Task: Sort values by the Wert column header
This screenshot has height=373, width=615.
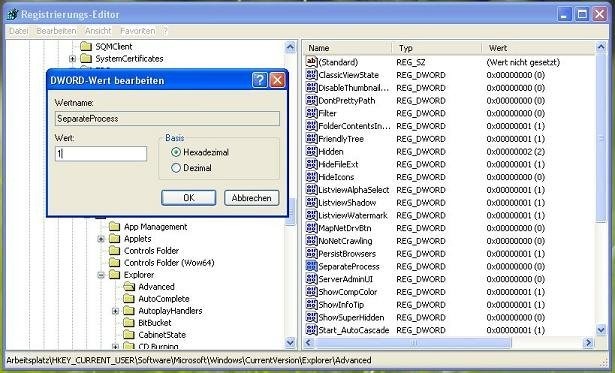Action: (x=538, y=48)
